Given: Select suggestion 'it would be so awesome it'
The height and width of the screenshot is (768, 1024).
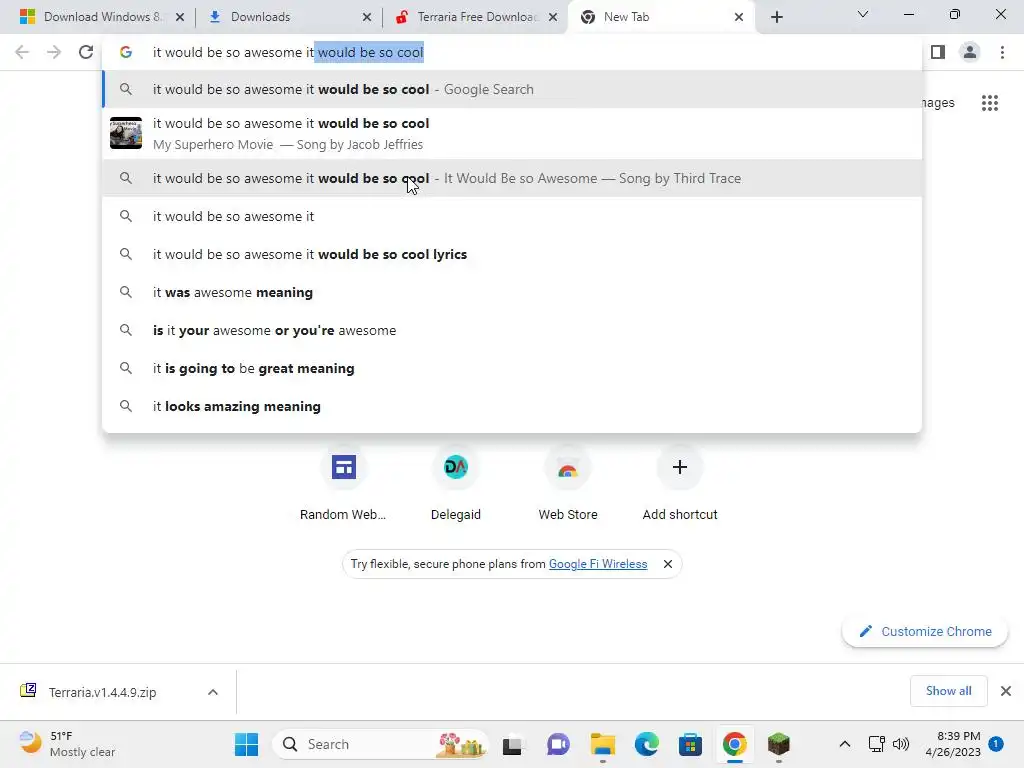Looking at the screenshot, I should 512,216.
